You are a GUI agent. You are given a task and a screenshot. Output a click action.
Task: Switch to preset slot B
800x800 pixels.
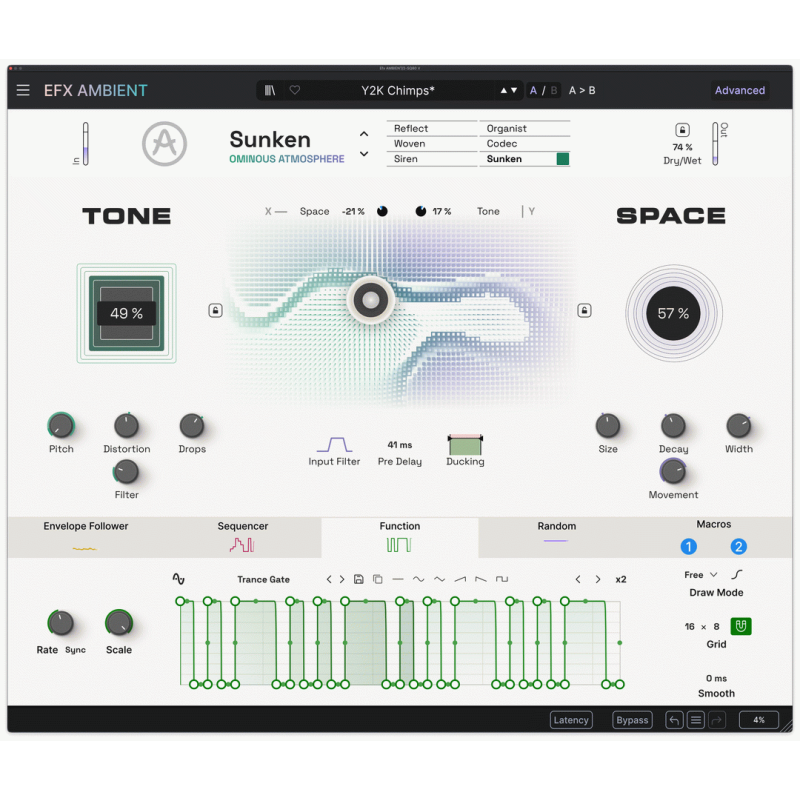[x=554, y=90]
